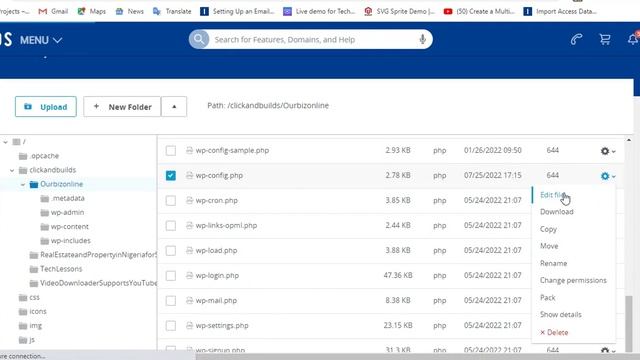Open the RealEstateandPropertyinNigeria folder
The width and height of the screenshot is (640, 360).
(x=93, y=255)
